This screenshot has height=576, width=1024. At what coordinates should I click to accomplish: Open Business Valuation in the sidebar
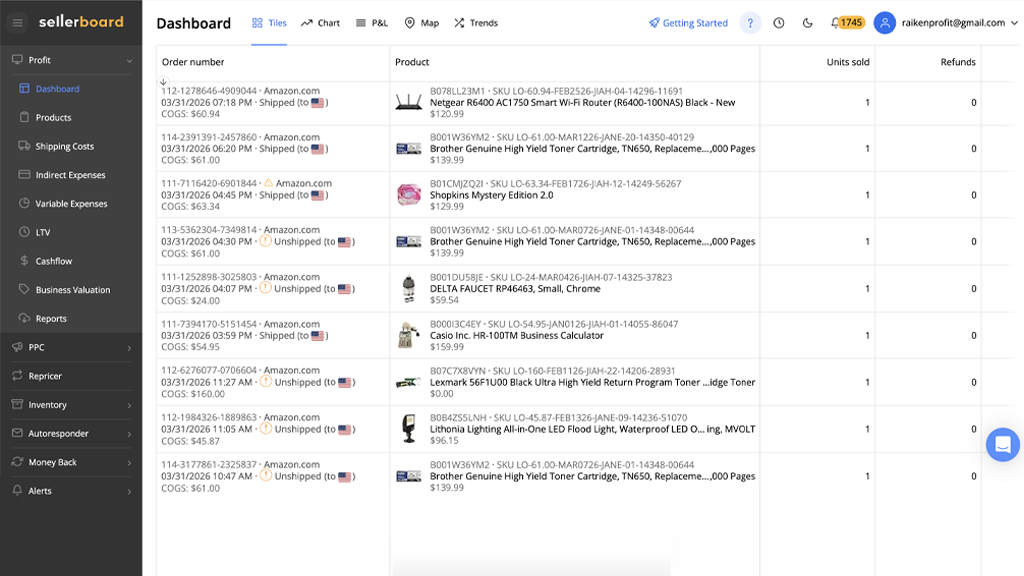tap(73, 290)
